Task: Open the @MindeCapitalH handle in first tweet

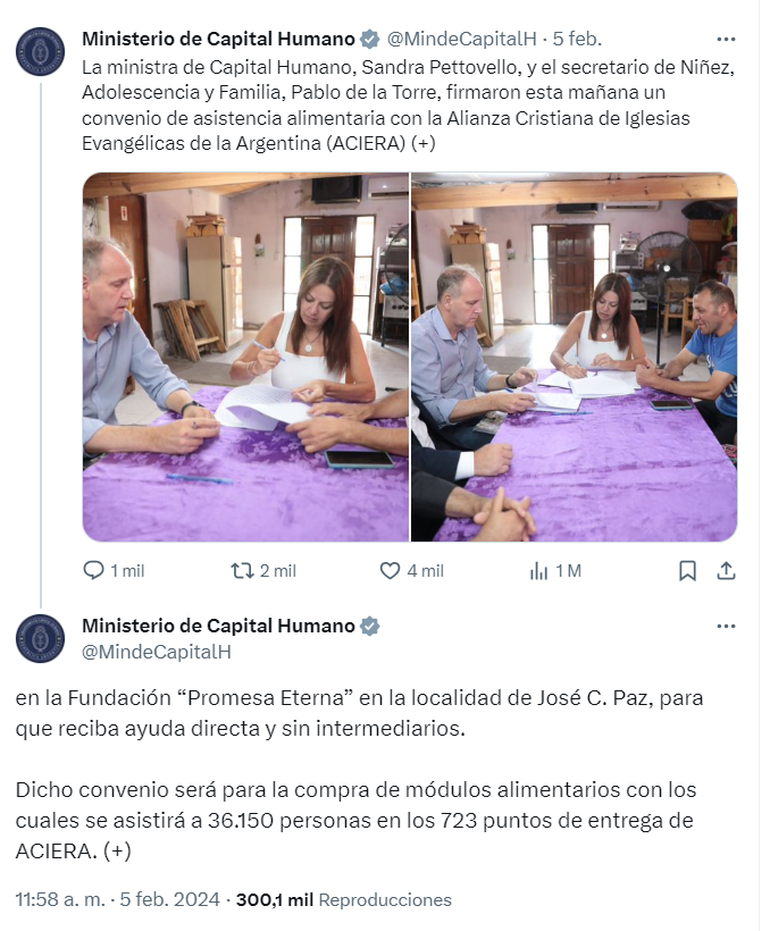Action: (461, 39)
